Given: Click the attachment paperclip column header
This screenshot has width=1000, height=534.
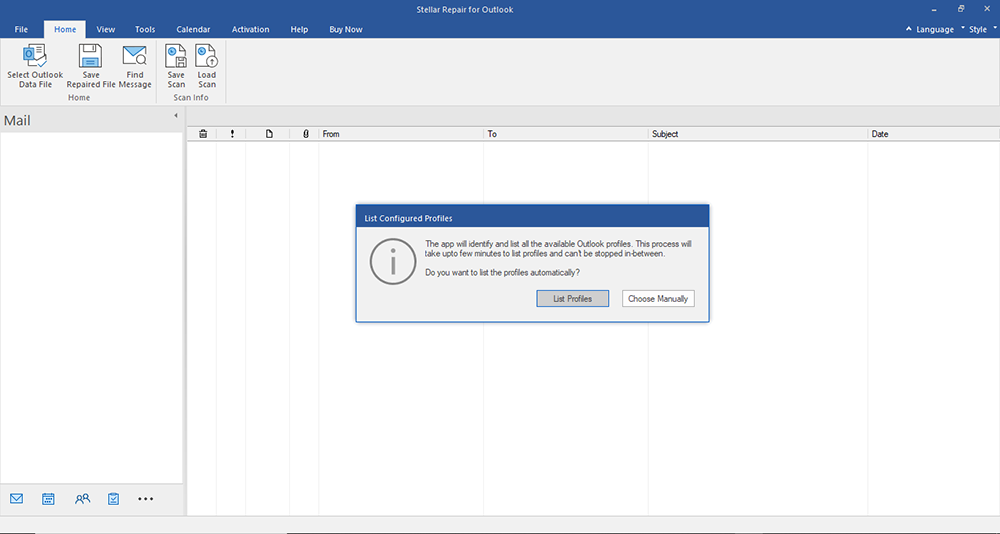Looking at the screenshot, I should pyautogui.click(x=305, y=134).
